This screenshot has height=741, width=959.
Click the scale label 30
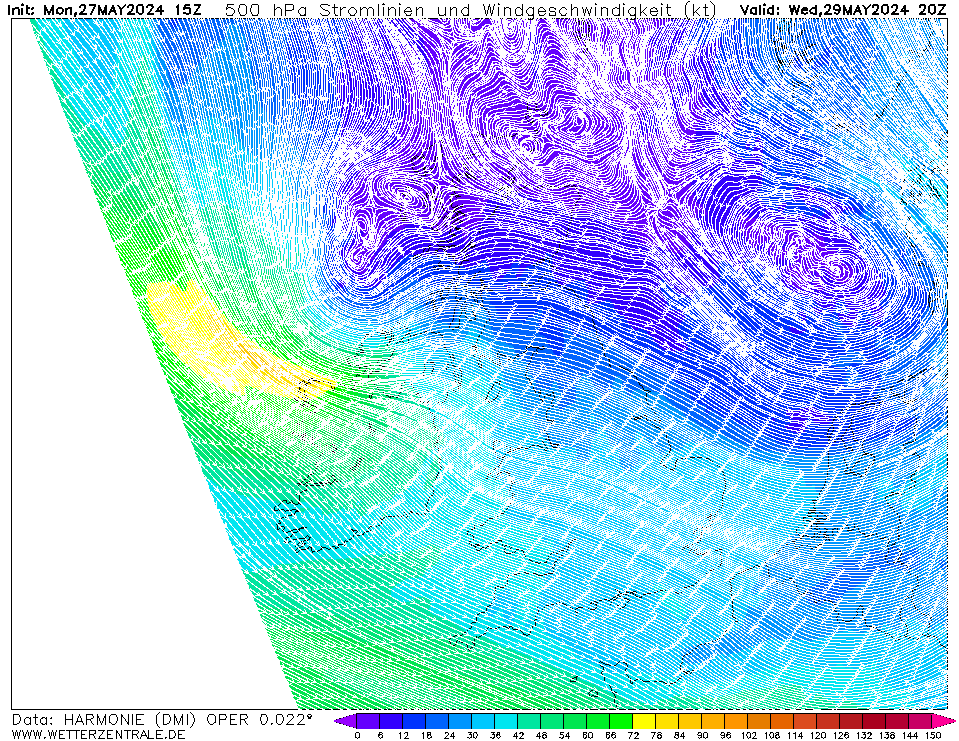click(x=472, y=735)
